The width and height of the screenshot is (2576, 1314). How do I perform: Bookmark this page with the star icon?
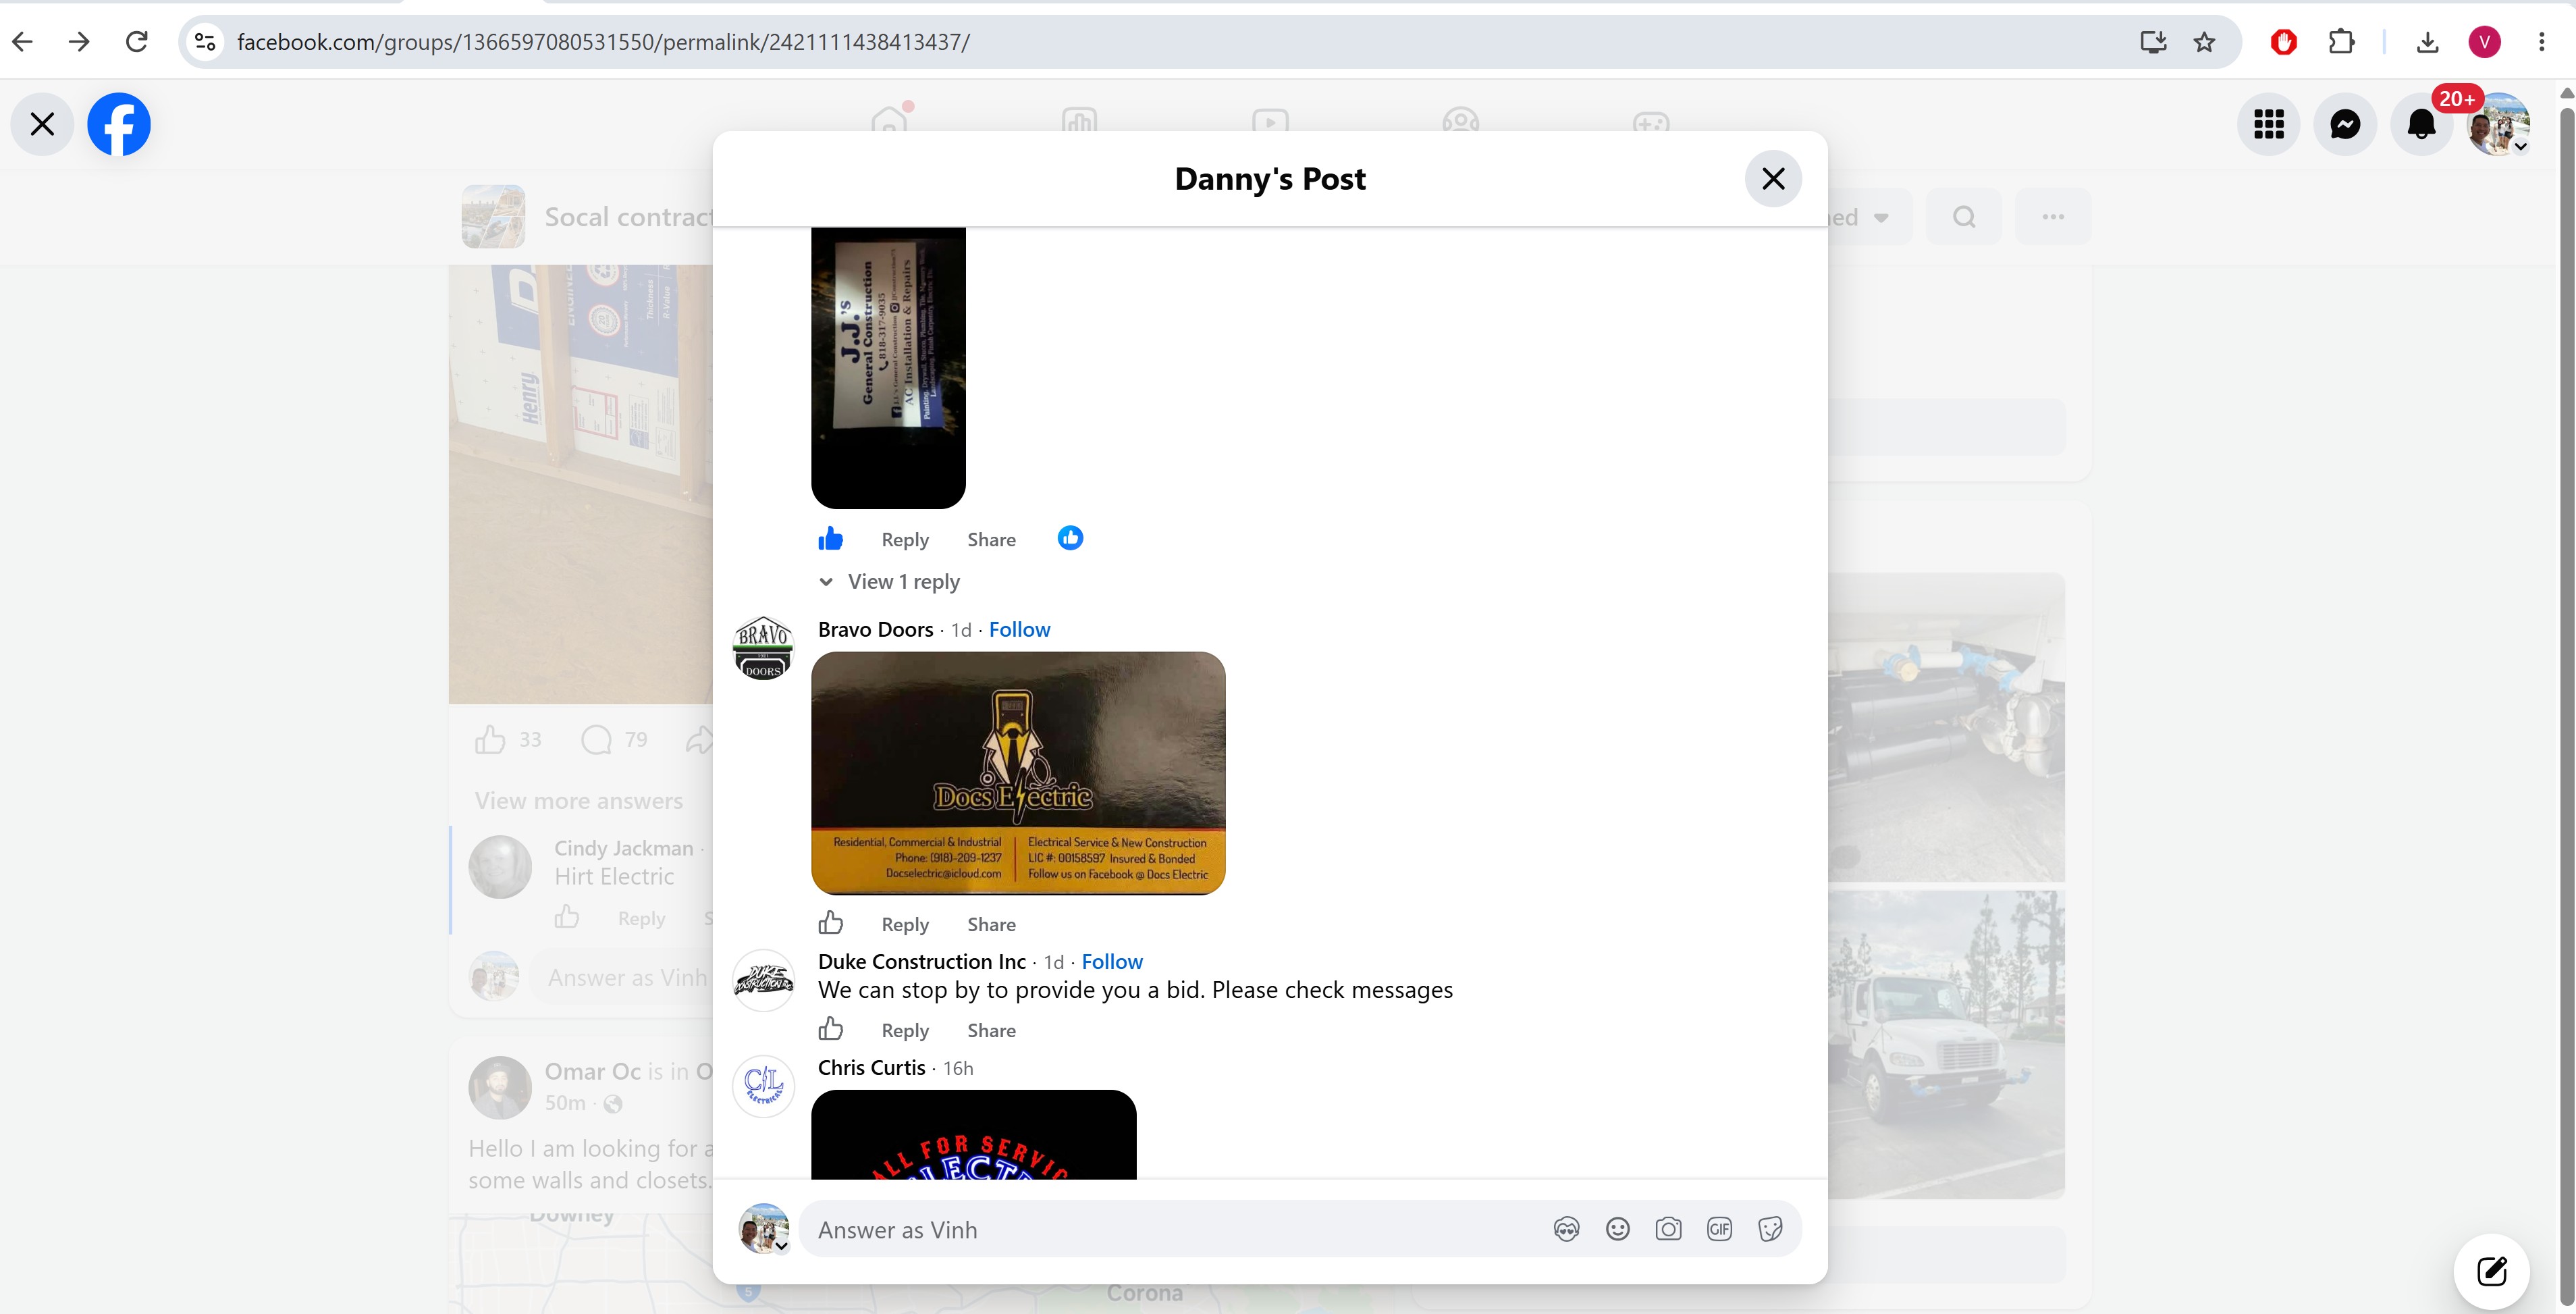coord(2204,42)
